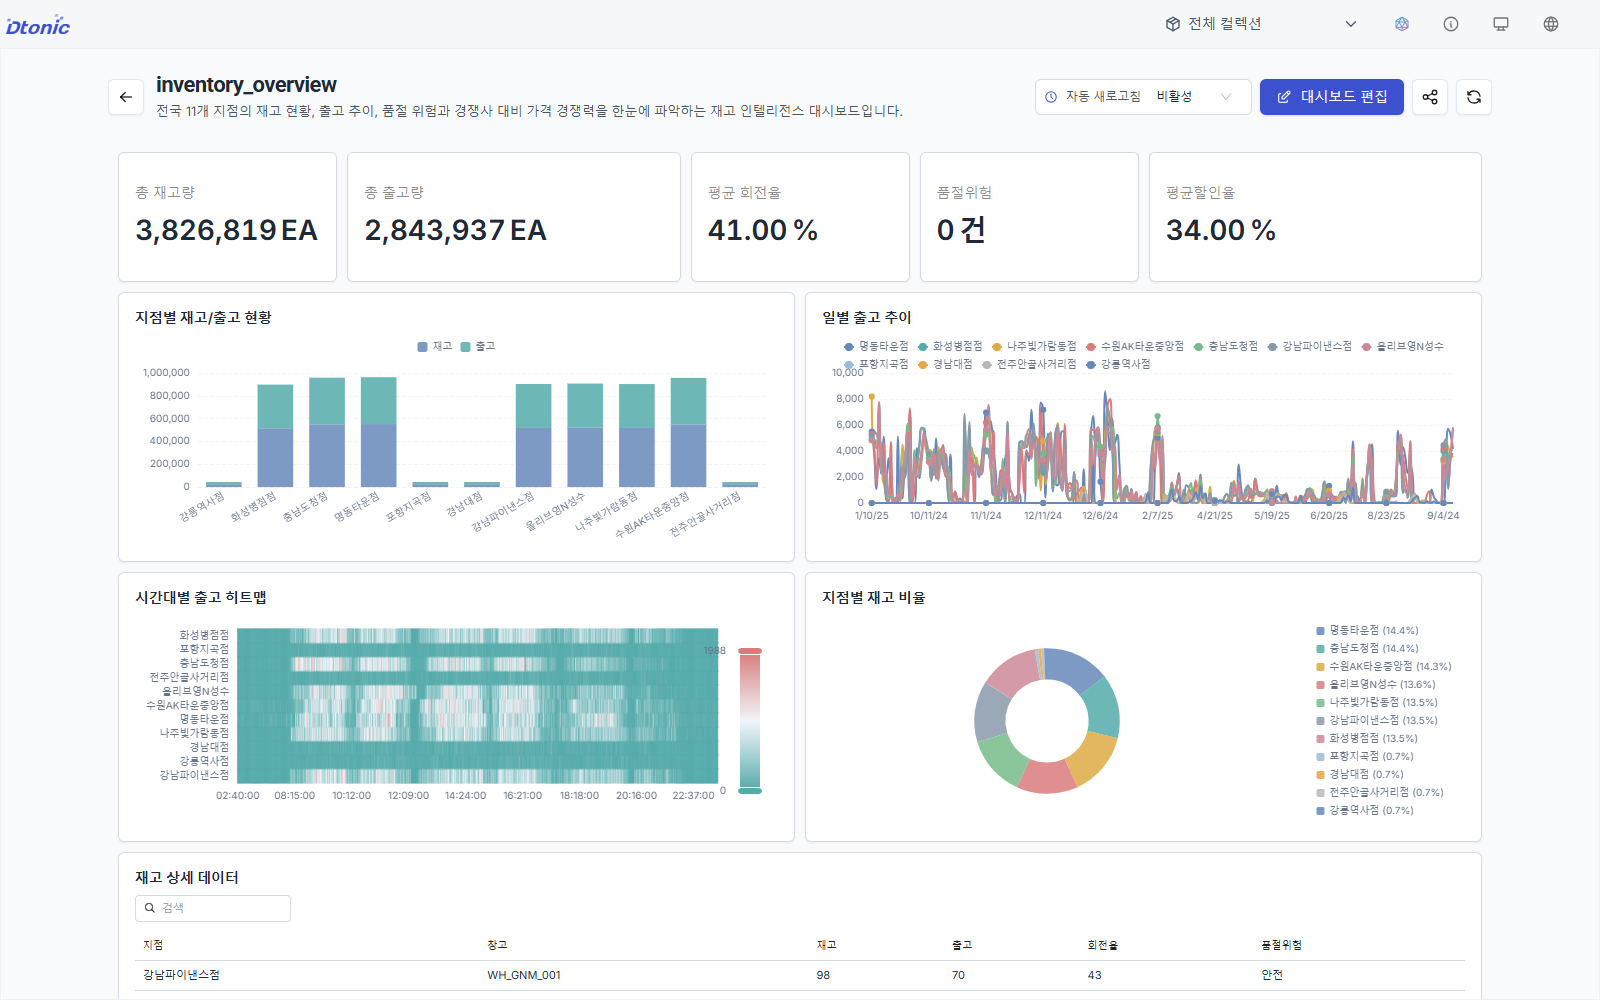1600x1000 pixels.
Task: Click the clock icon in auto-refresh control
Action: [1051, 97]
